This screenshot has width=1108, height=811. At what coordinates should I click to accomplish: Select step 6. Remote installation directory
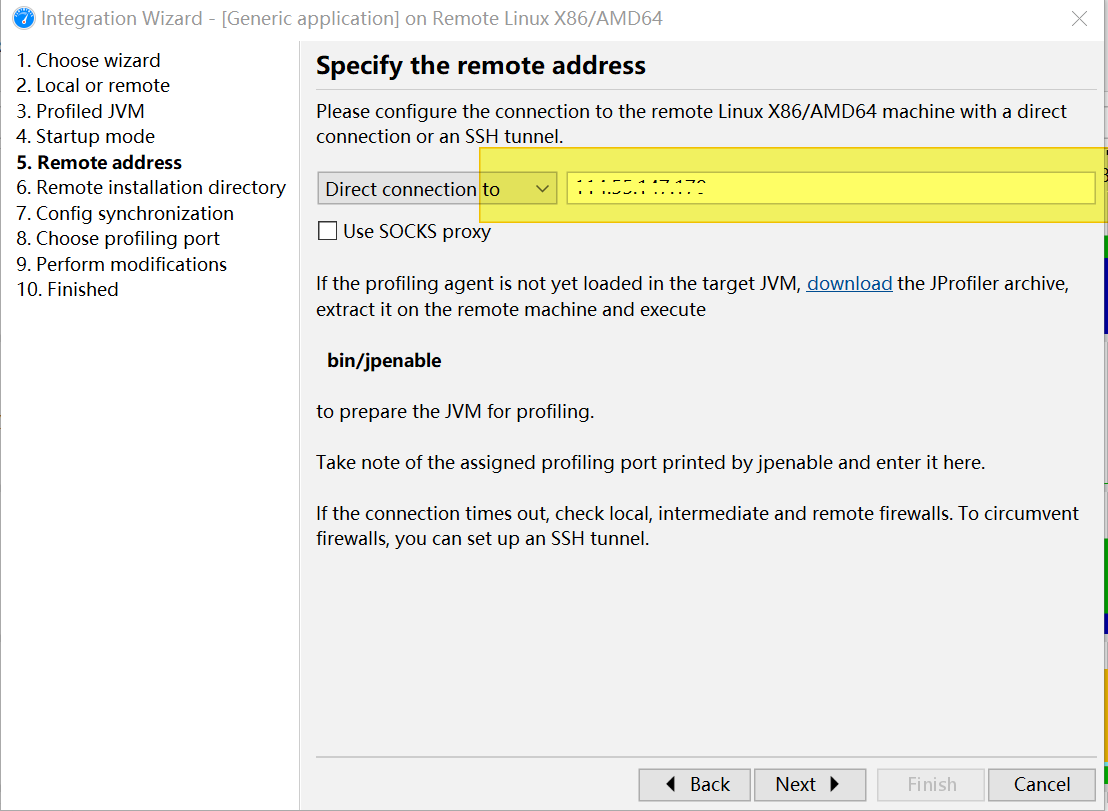[x=151, y=187]
